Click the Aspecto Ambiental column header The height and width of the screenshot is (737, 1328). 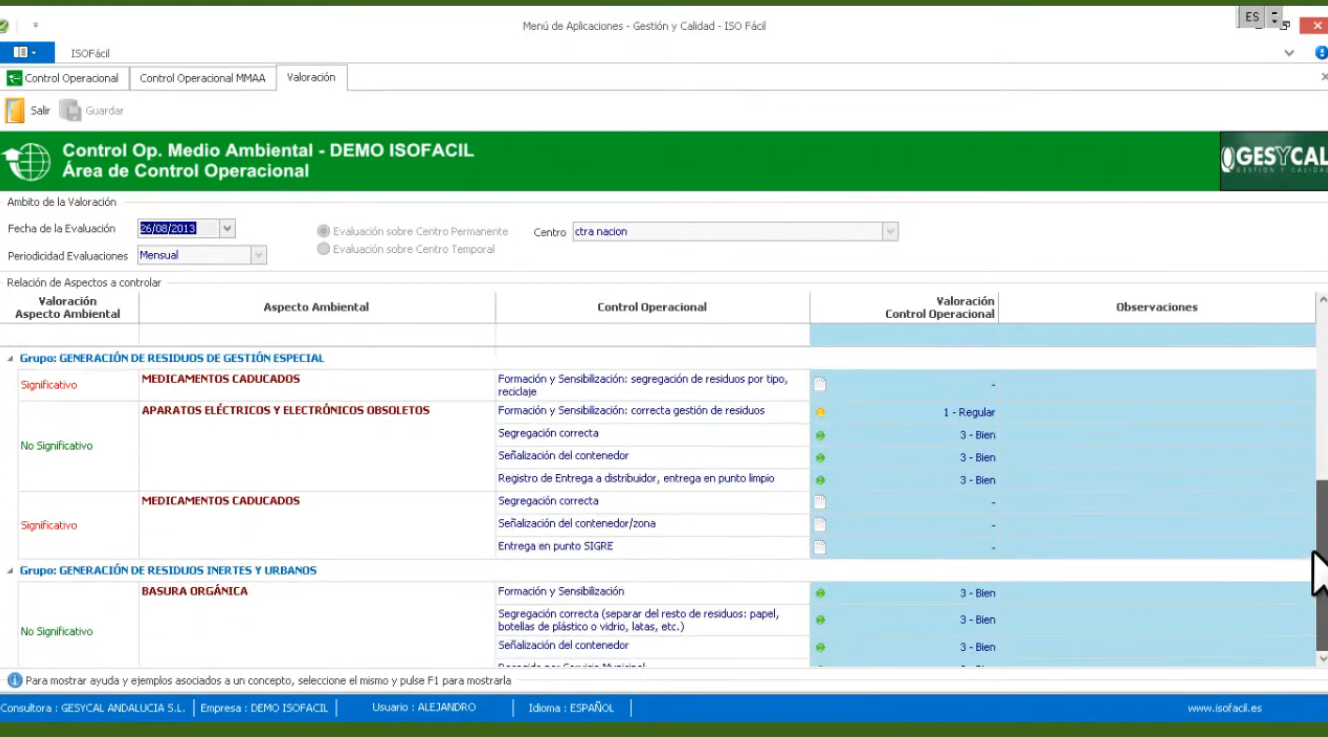[316, 307]
